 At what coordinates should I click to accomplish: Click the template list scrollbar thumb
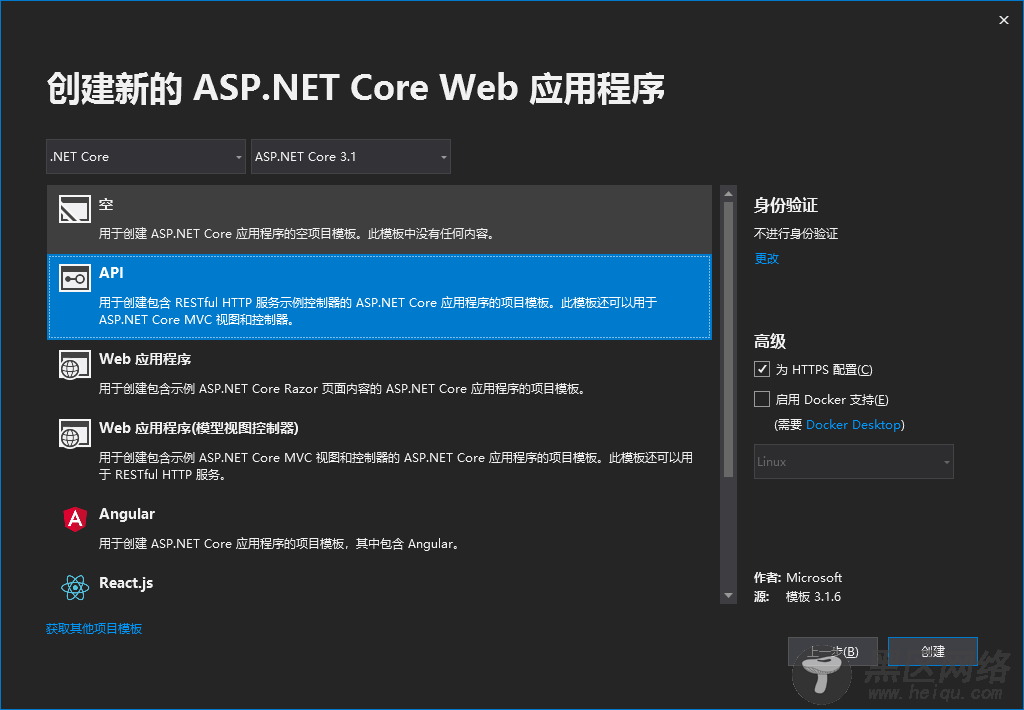pyautogui.click(x=728, y=340)
